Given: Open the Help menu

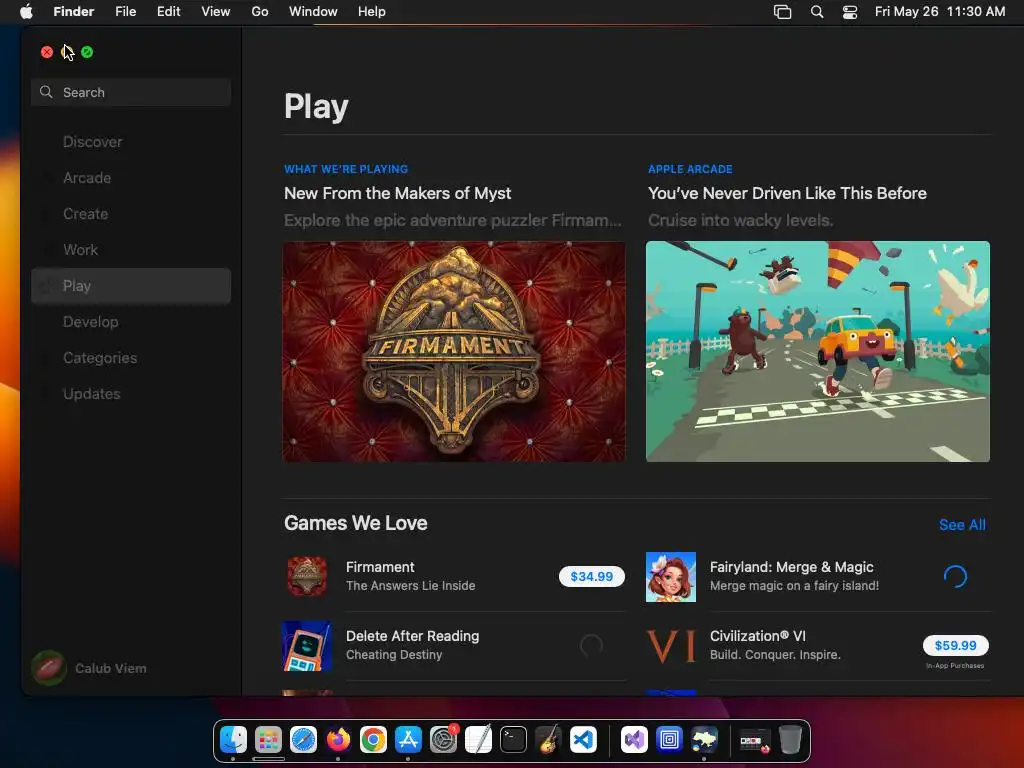Looking at the screenshot, I should pos(372,12).
